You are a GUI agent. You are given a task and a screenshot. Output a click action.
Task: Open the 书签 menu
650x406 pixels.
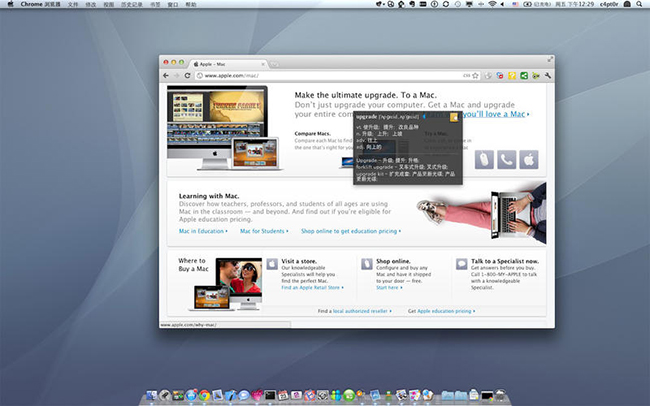(x=155, y=5)
